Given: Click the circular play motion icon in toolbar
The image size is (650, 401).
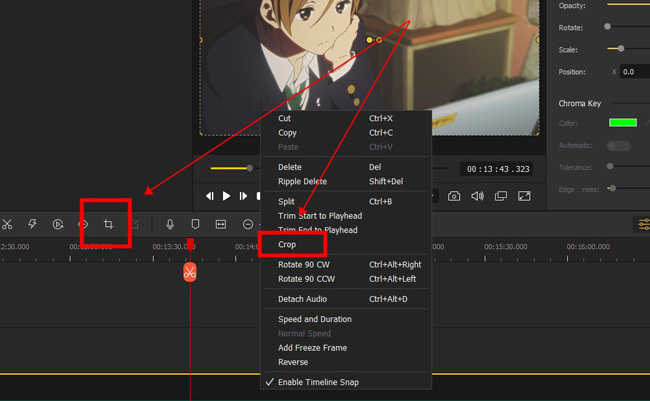Looking at the screenshot, I should pyautogui.click(x=58, y=224).
